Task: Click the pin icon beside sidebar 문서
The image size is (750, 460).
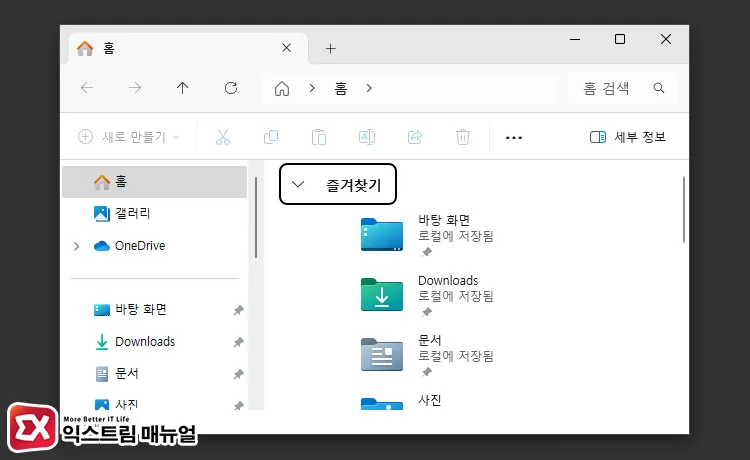Action: tap(238, 374)
